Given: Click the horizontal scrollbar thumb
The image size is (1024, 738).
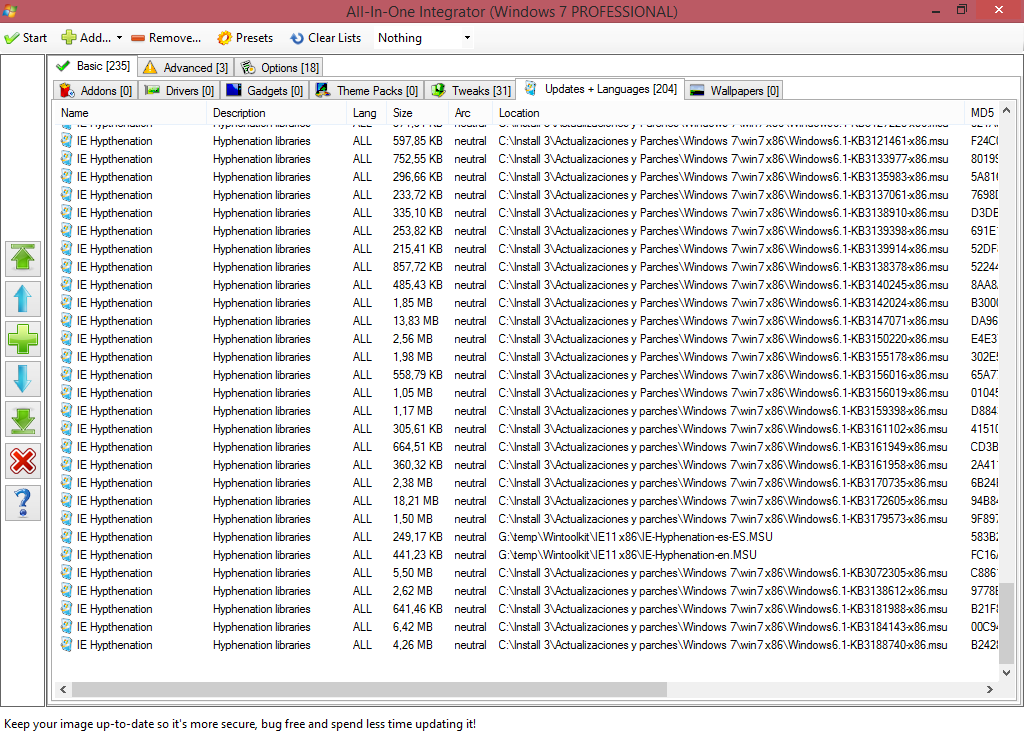Looking at the screenshot, I should pos(369,689).
